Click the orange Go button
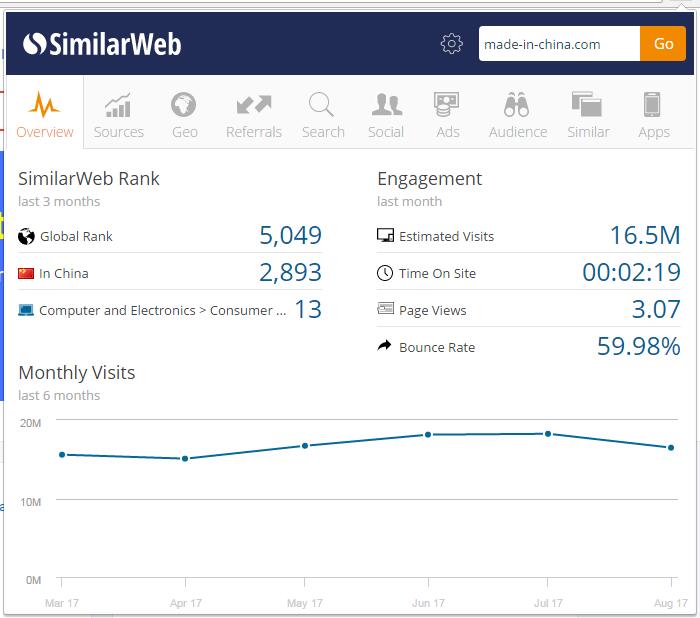Screen dimensions: 700x618 [663, 44]
